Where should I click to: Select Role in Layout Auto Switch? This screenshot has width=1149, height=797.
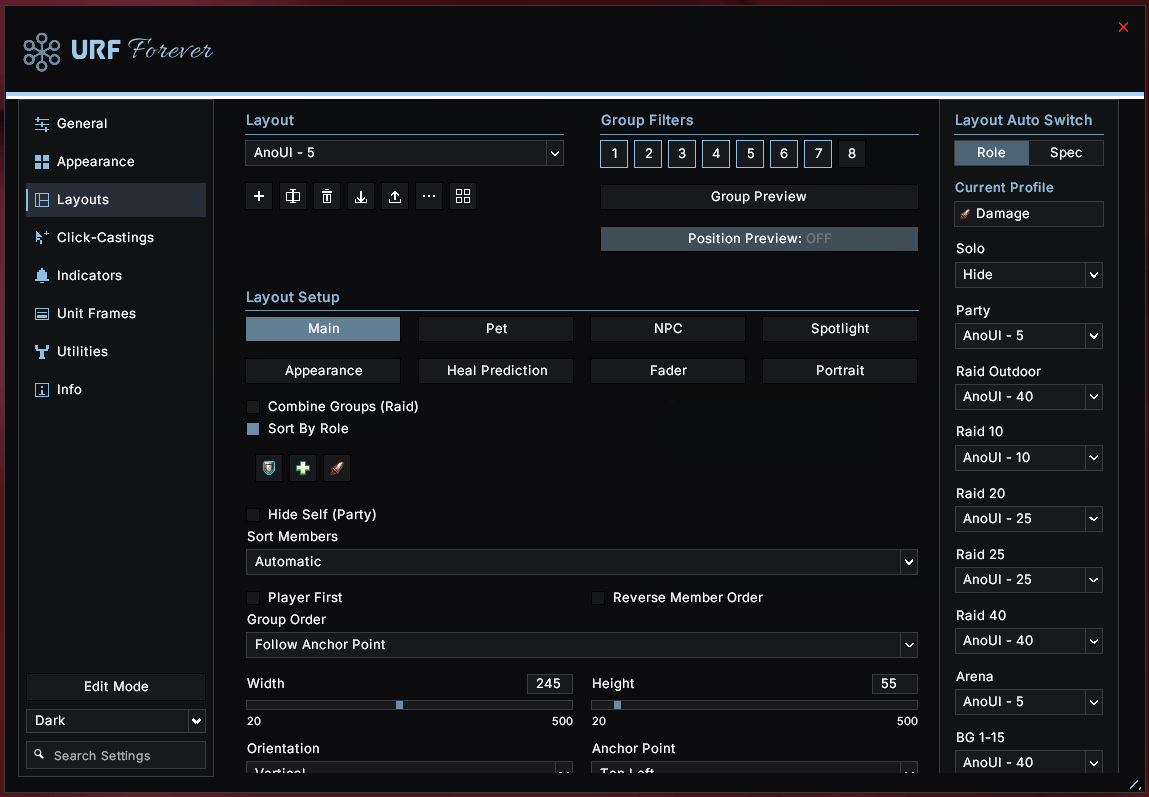tap(991, 153)
